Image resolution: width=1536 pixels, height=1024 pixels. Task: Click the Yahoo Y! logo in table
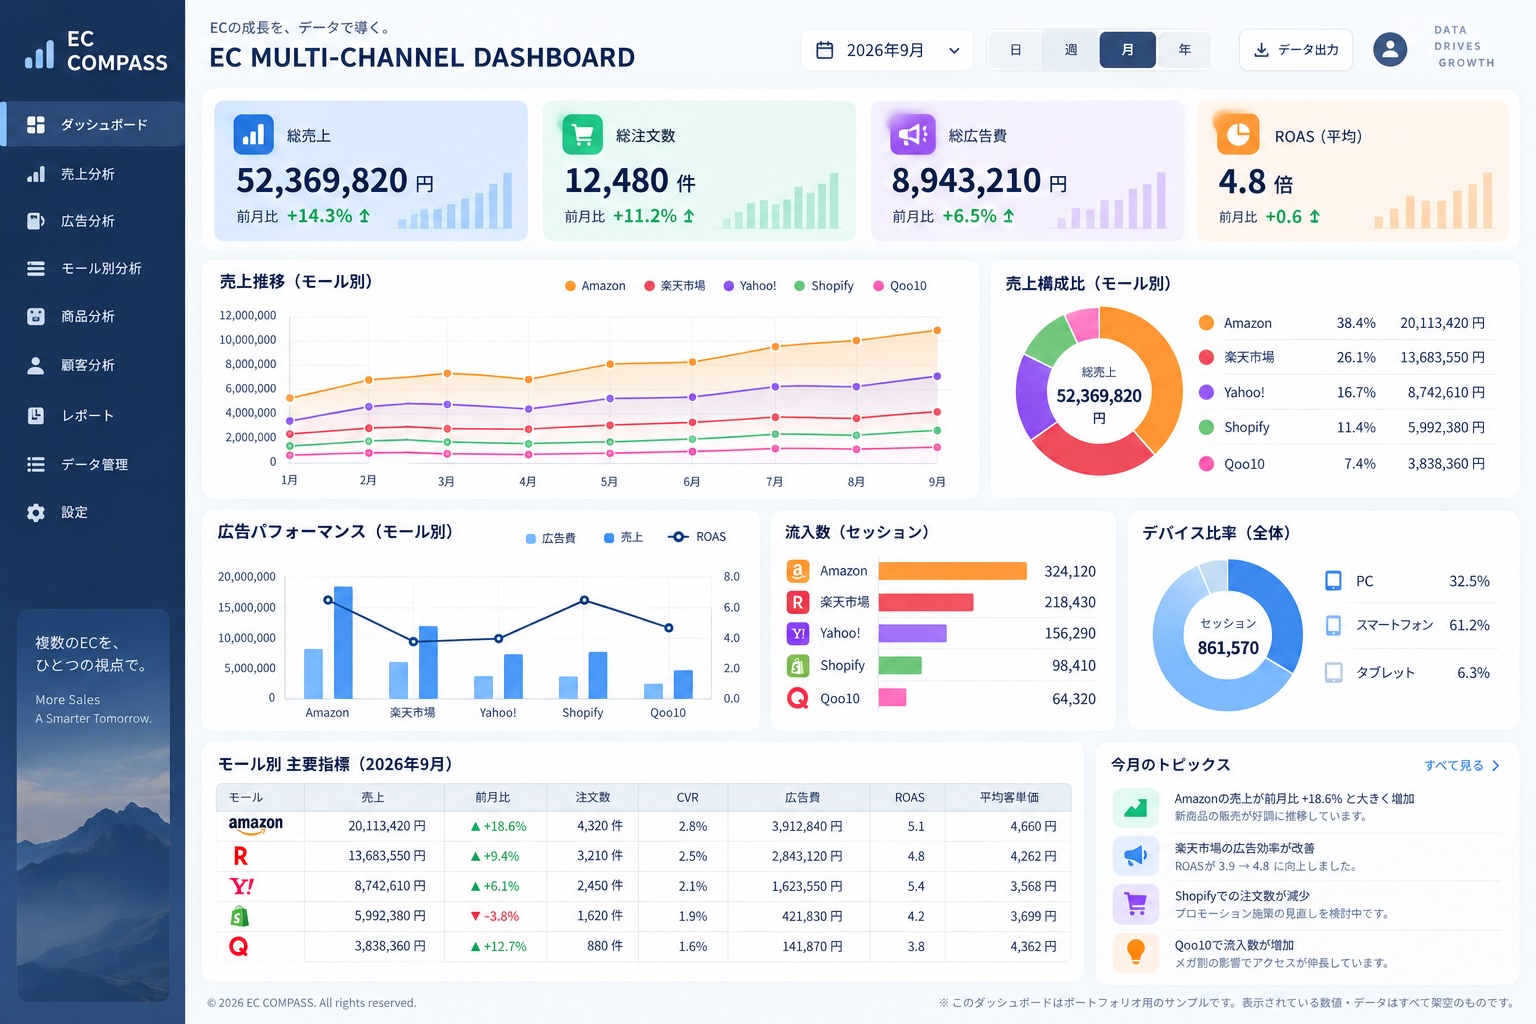point(241,886)
